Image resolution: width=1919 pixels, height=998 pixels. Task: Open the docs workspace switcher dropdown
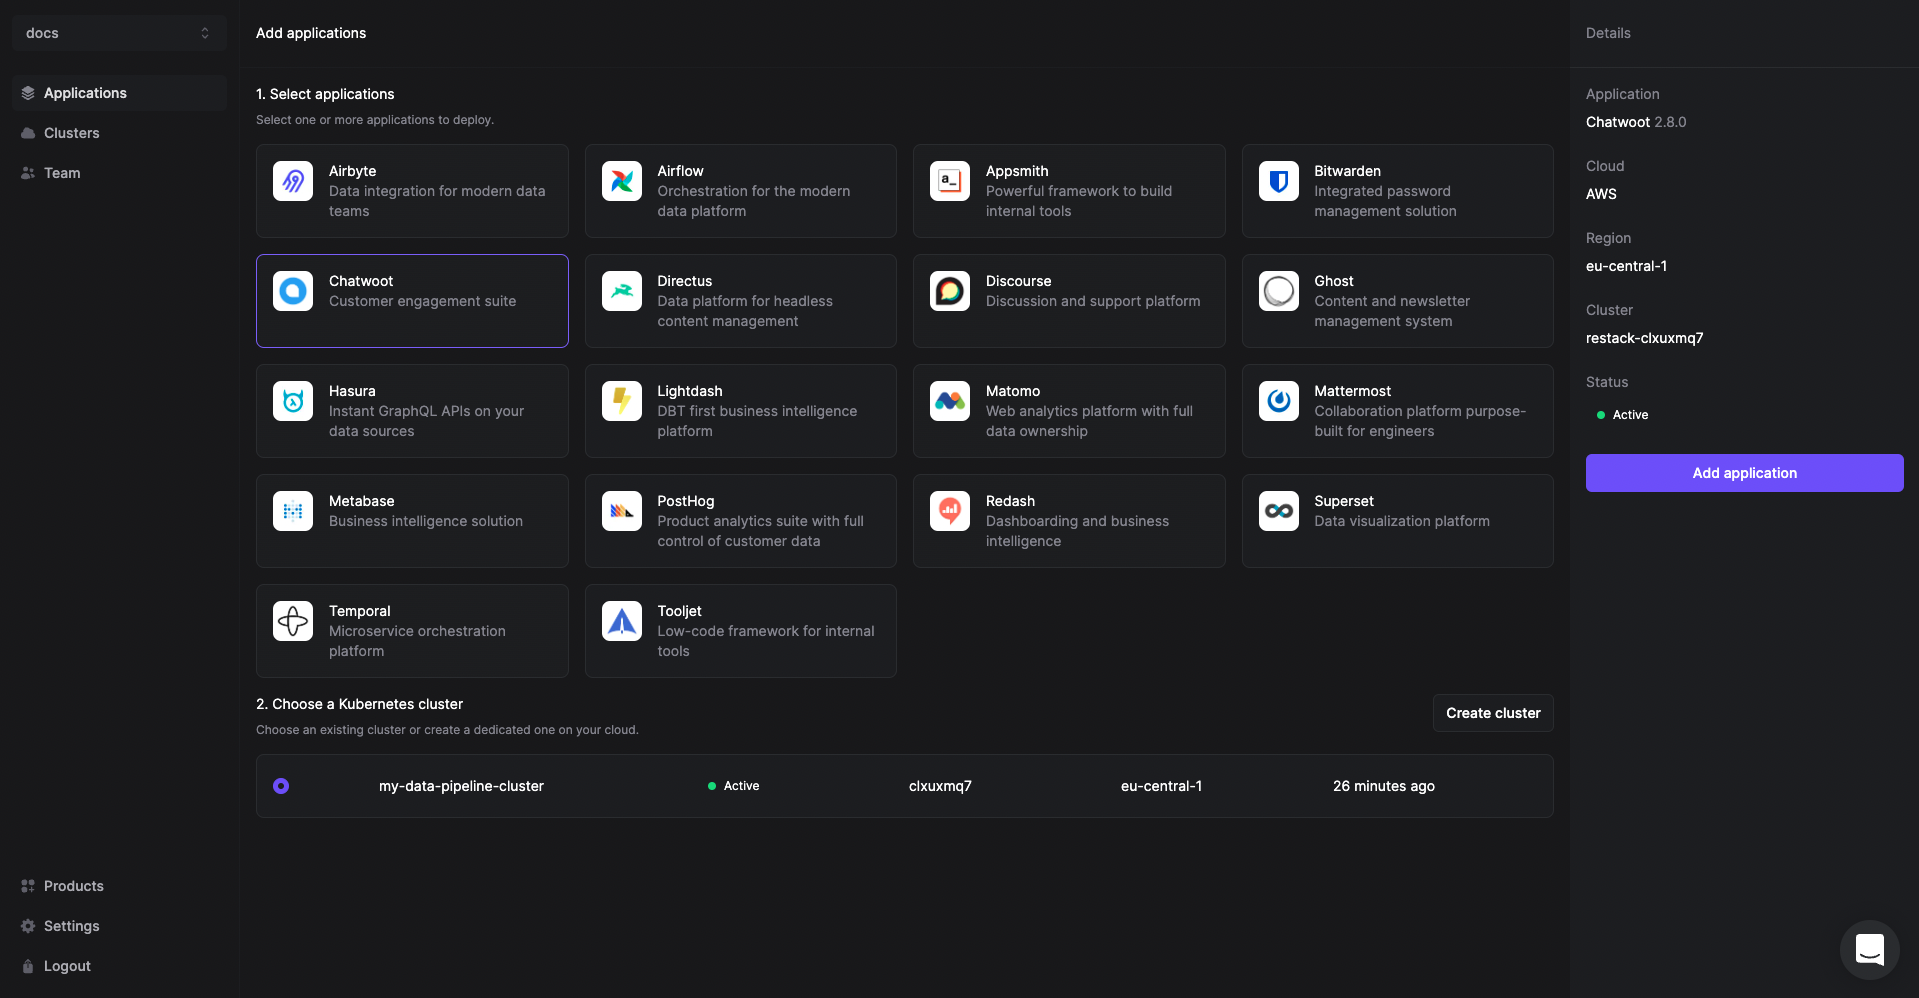pyautogui.click(x=119, y=33)
